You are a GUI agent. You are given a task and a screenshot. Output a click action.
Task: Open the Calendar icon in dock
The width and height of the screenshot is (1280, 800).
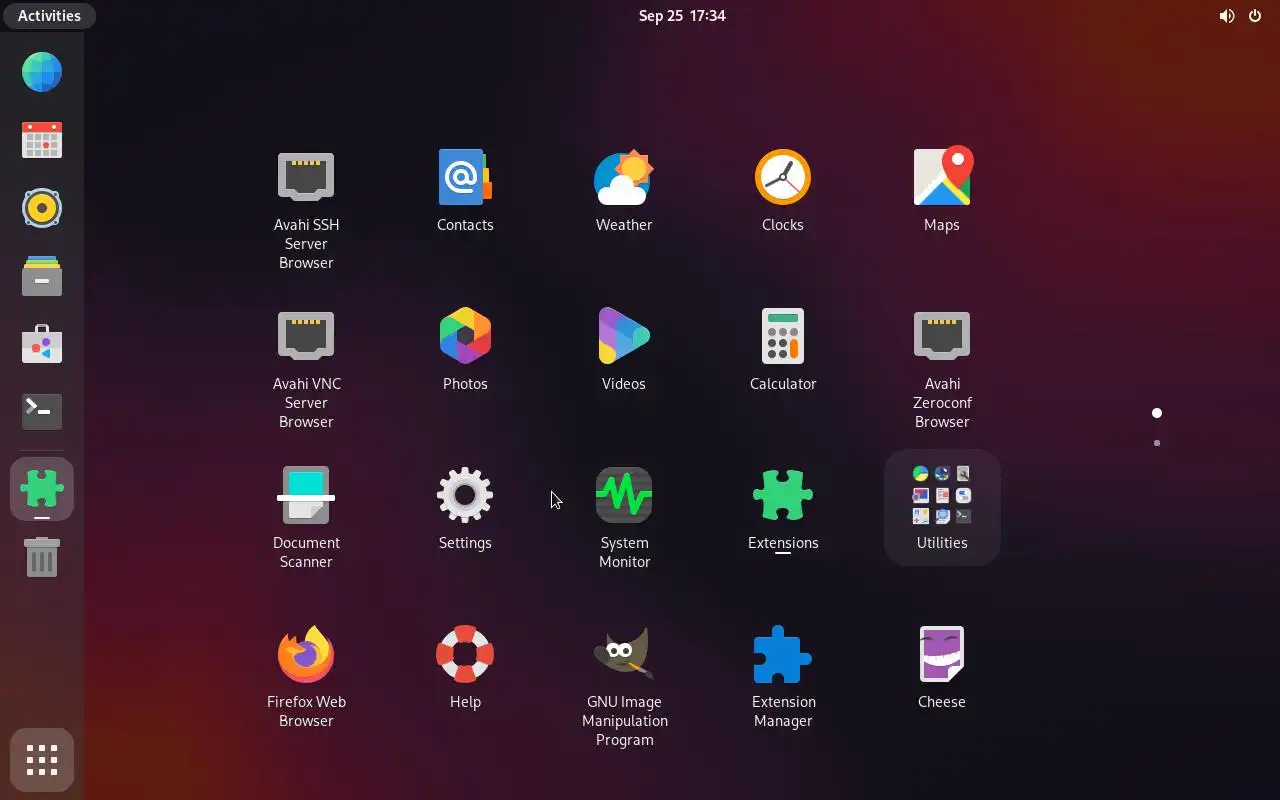pyautogui.click(x=42, y=140)
